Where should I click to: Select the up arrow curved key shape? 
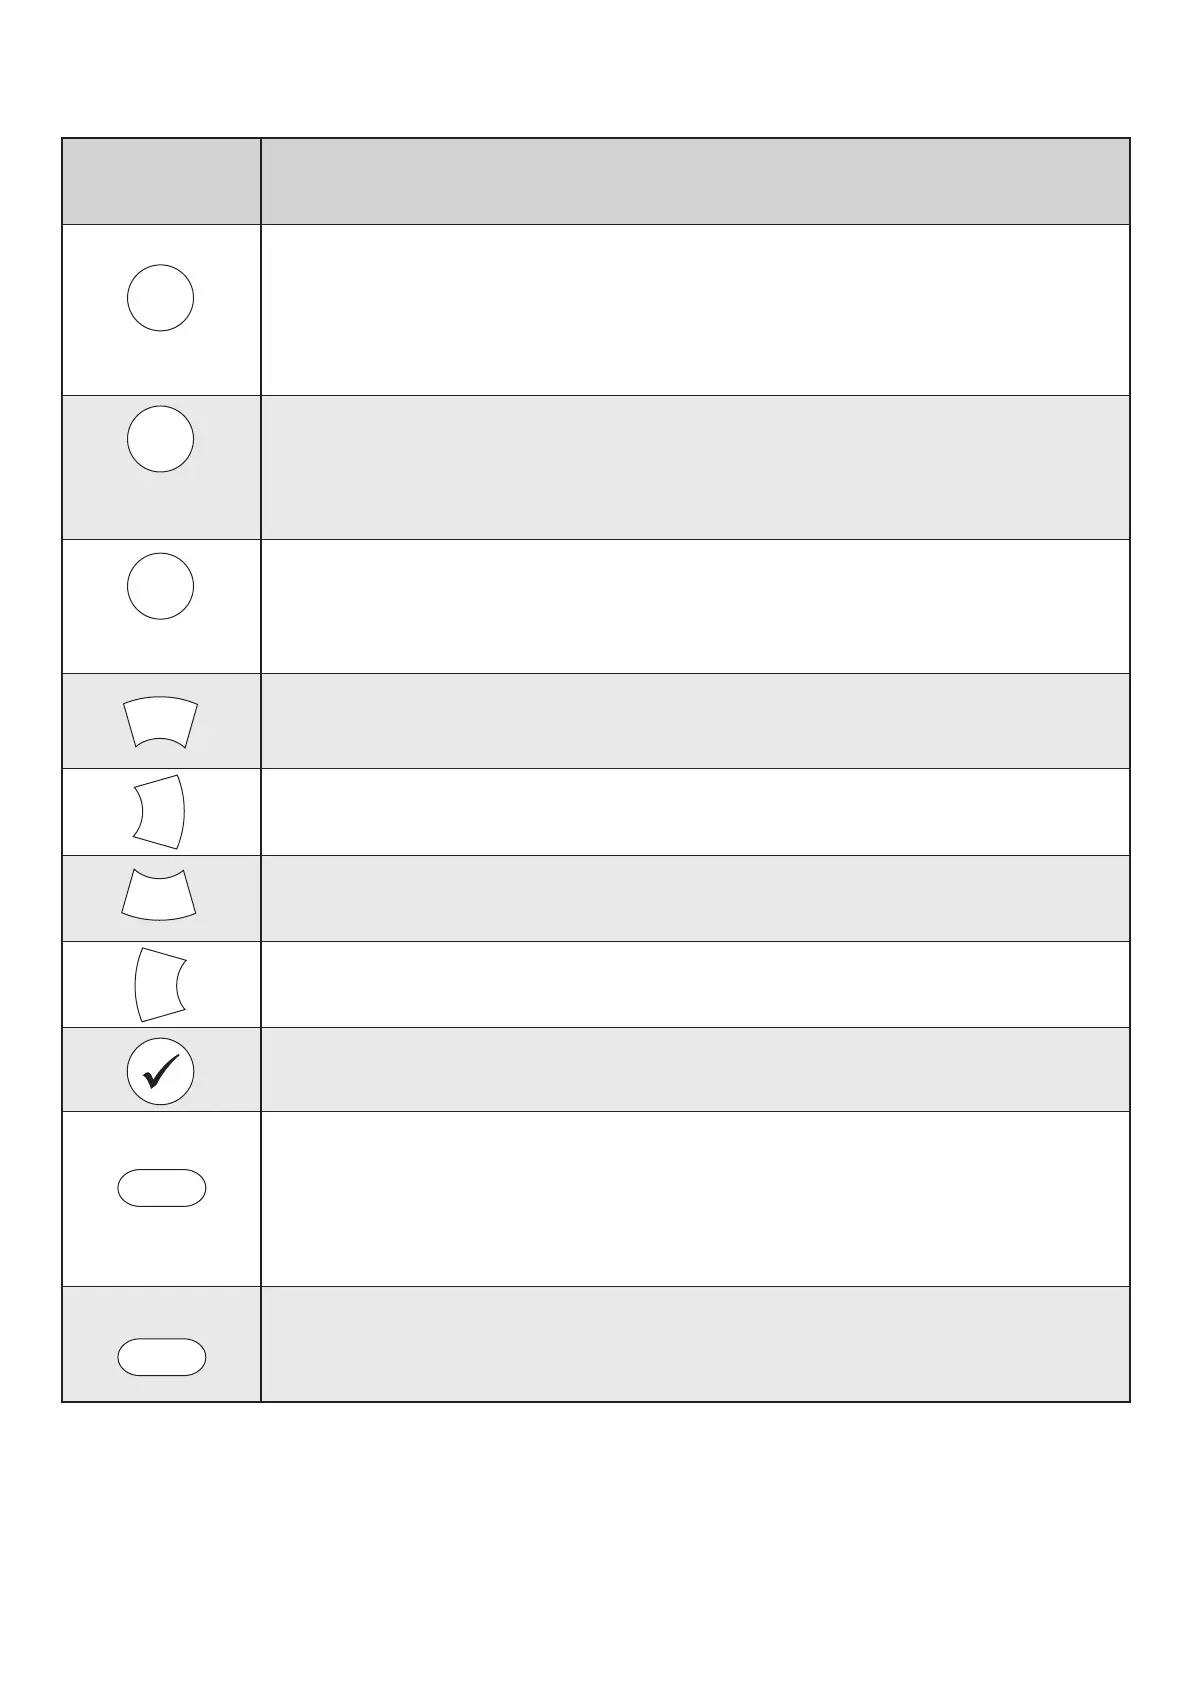[160, 722]
